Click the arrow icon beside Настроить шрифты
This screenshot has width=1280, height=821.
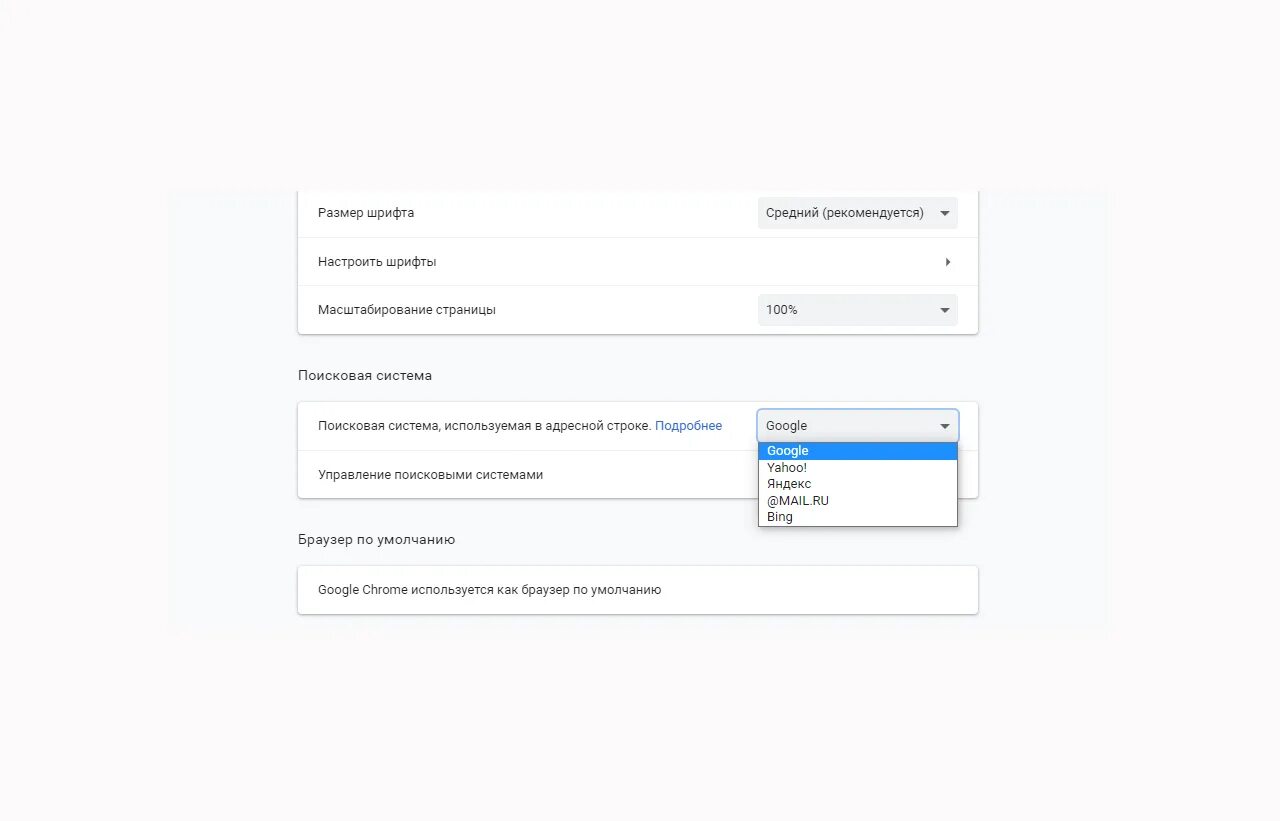click(x=947, y=262)
